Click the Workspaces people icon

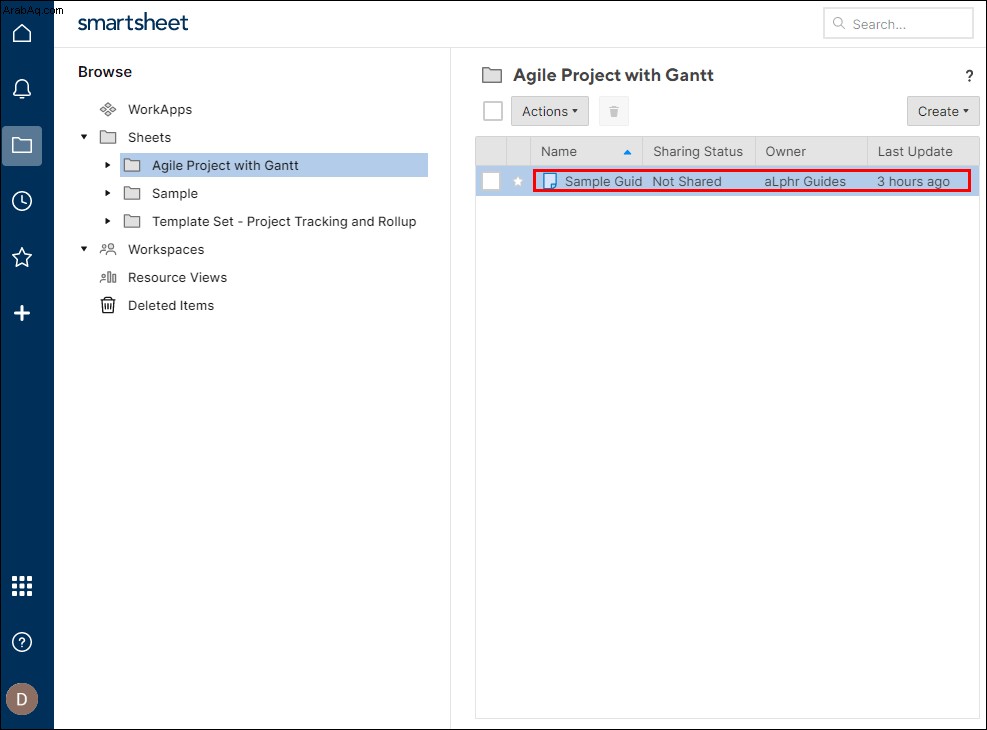tap(108, 249)
